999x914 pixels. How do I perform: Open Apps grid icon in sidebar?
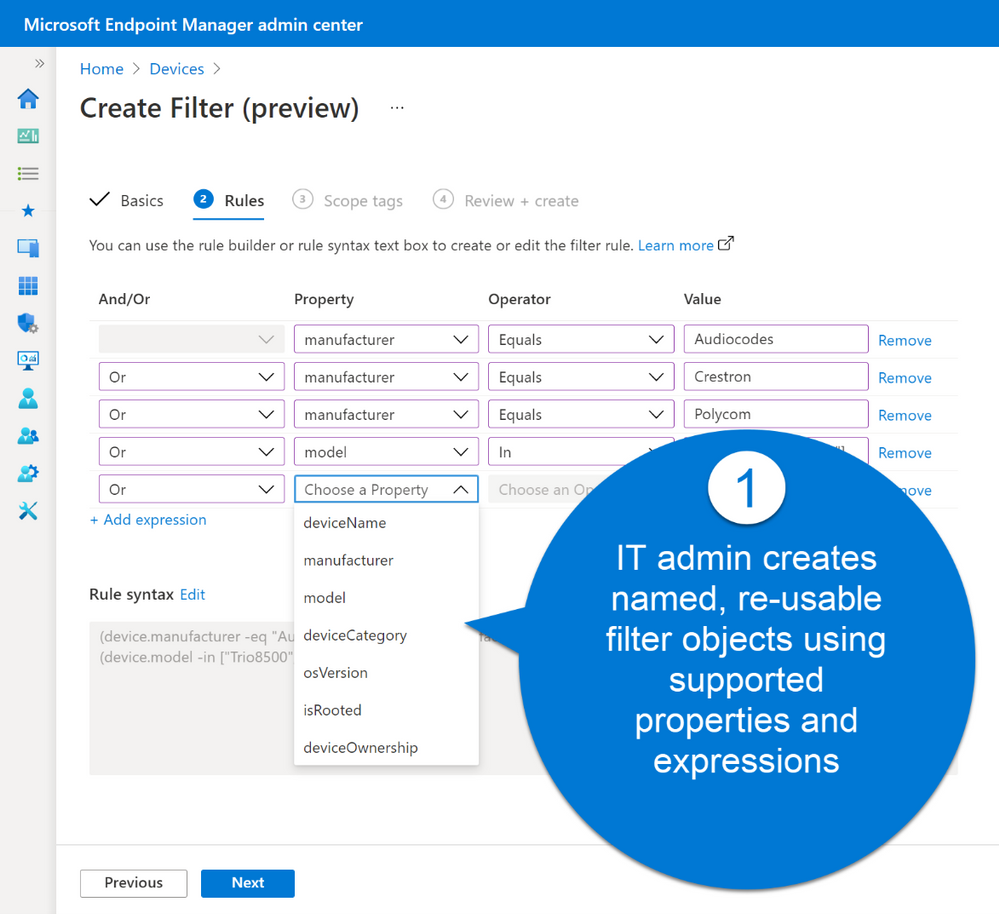(28, 285)
